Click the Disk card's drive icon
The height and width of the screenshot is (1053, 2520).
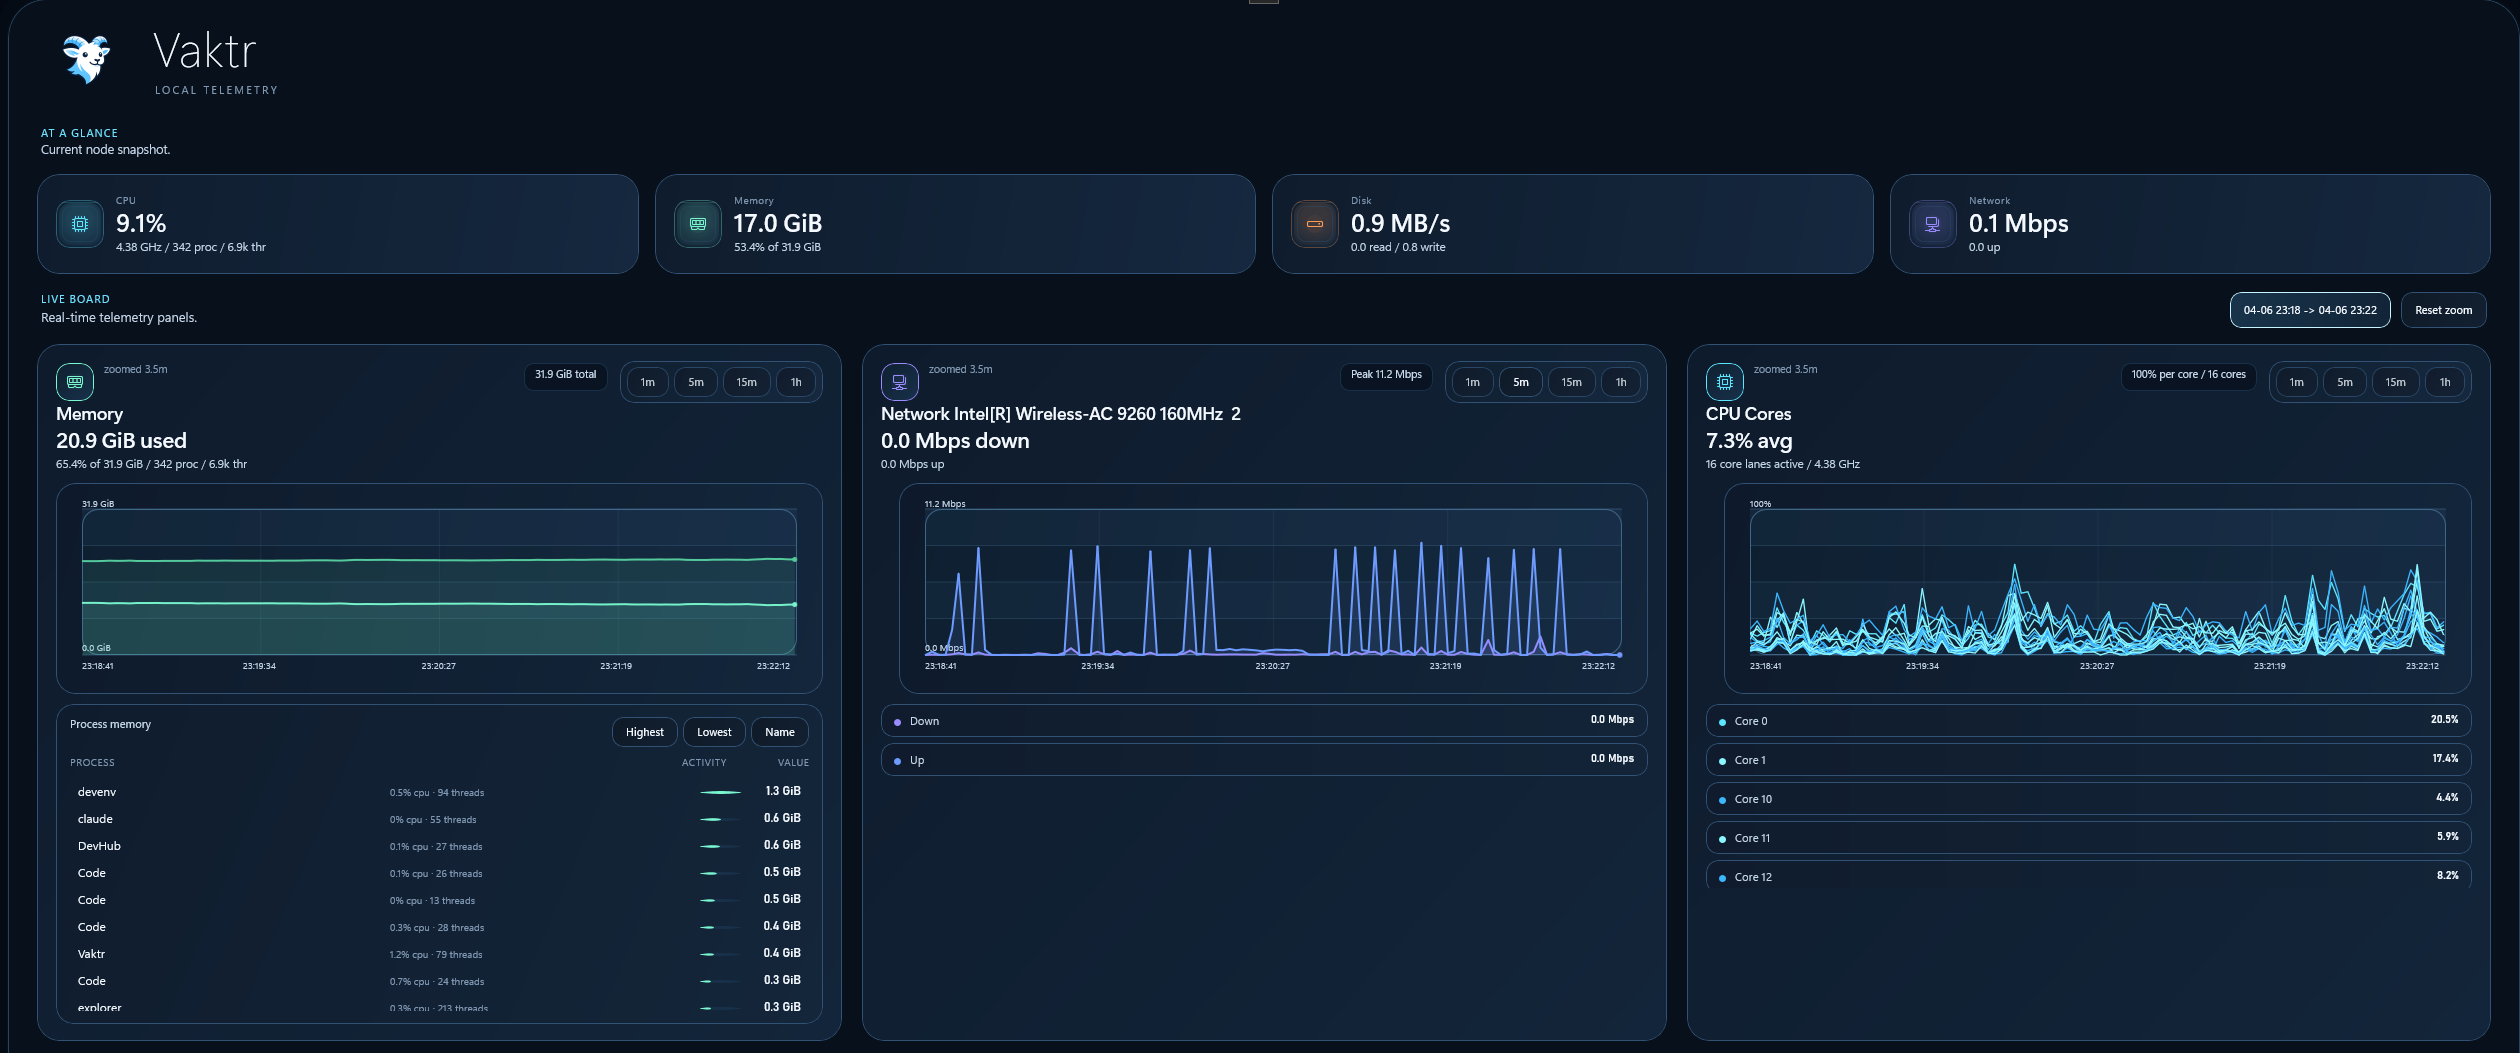(x=1315, y=224)
